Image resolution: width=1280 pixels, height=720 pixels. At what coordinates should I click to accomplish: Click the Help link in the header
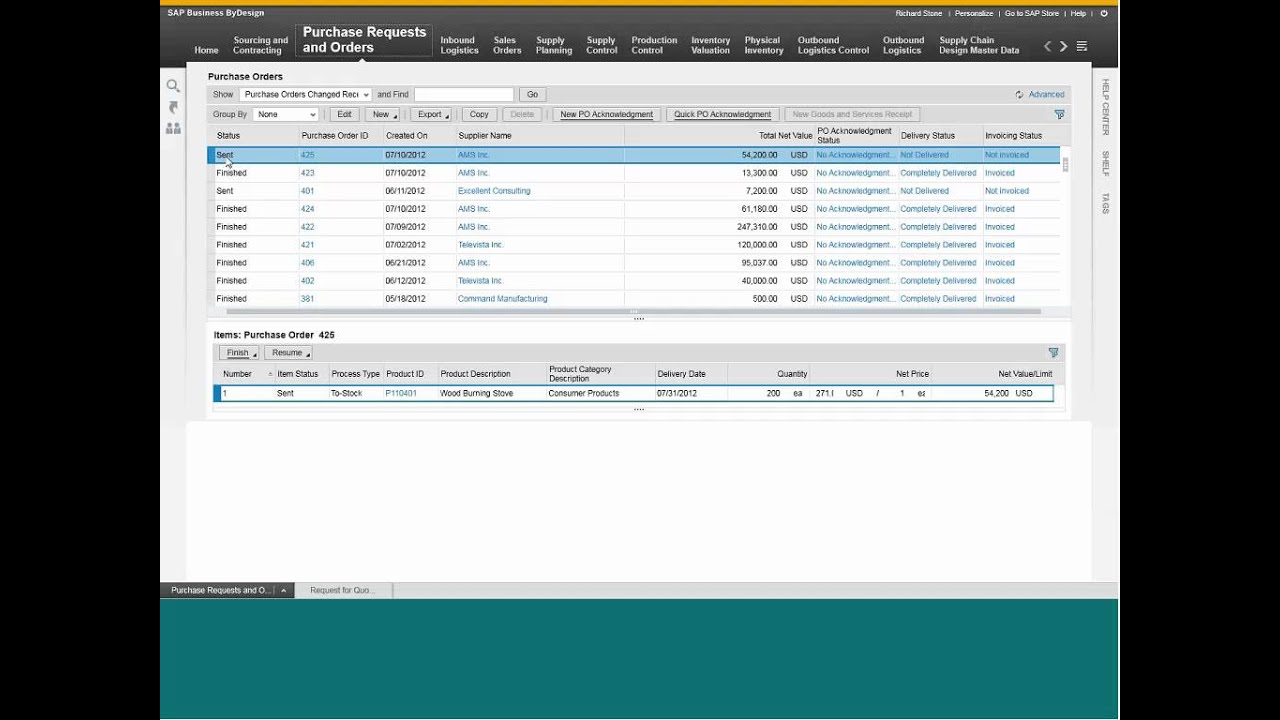tap(1078, 14)
